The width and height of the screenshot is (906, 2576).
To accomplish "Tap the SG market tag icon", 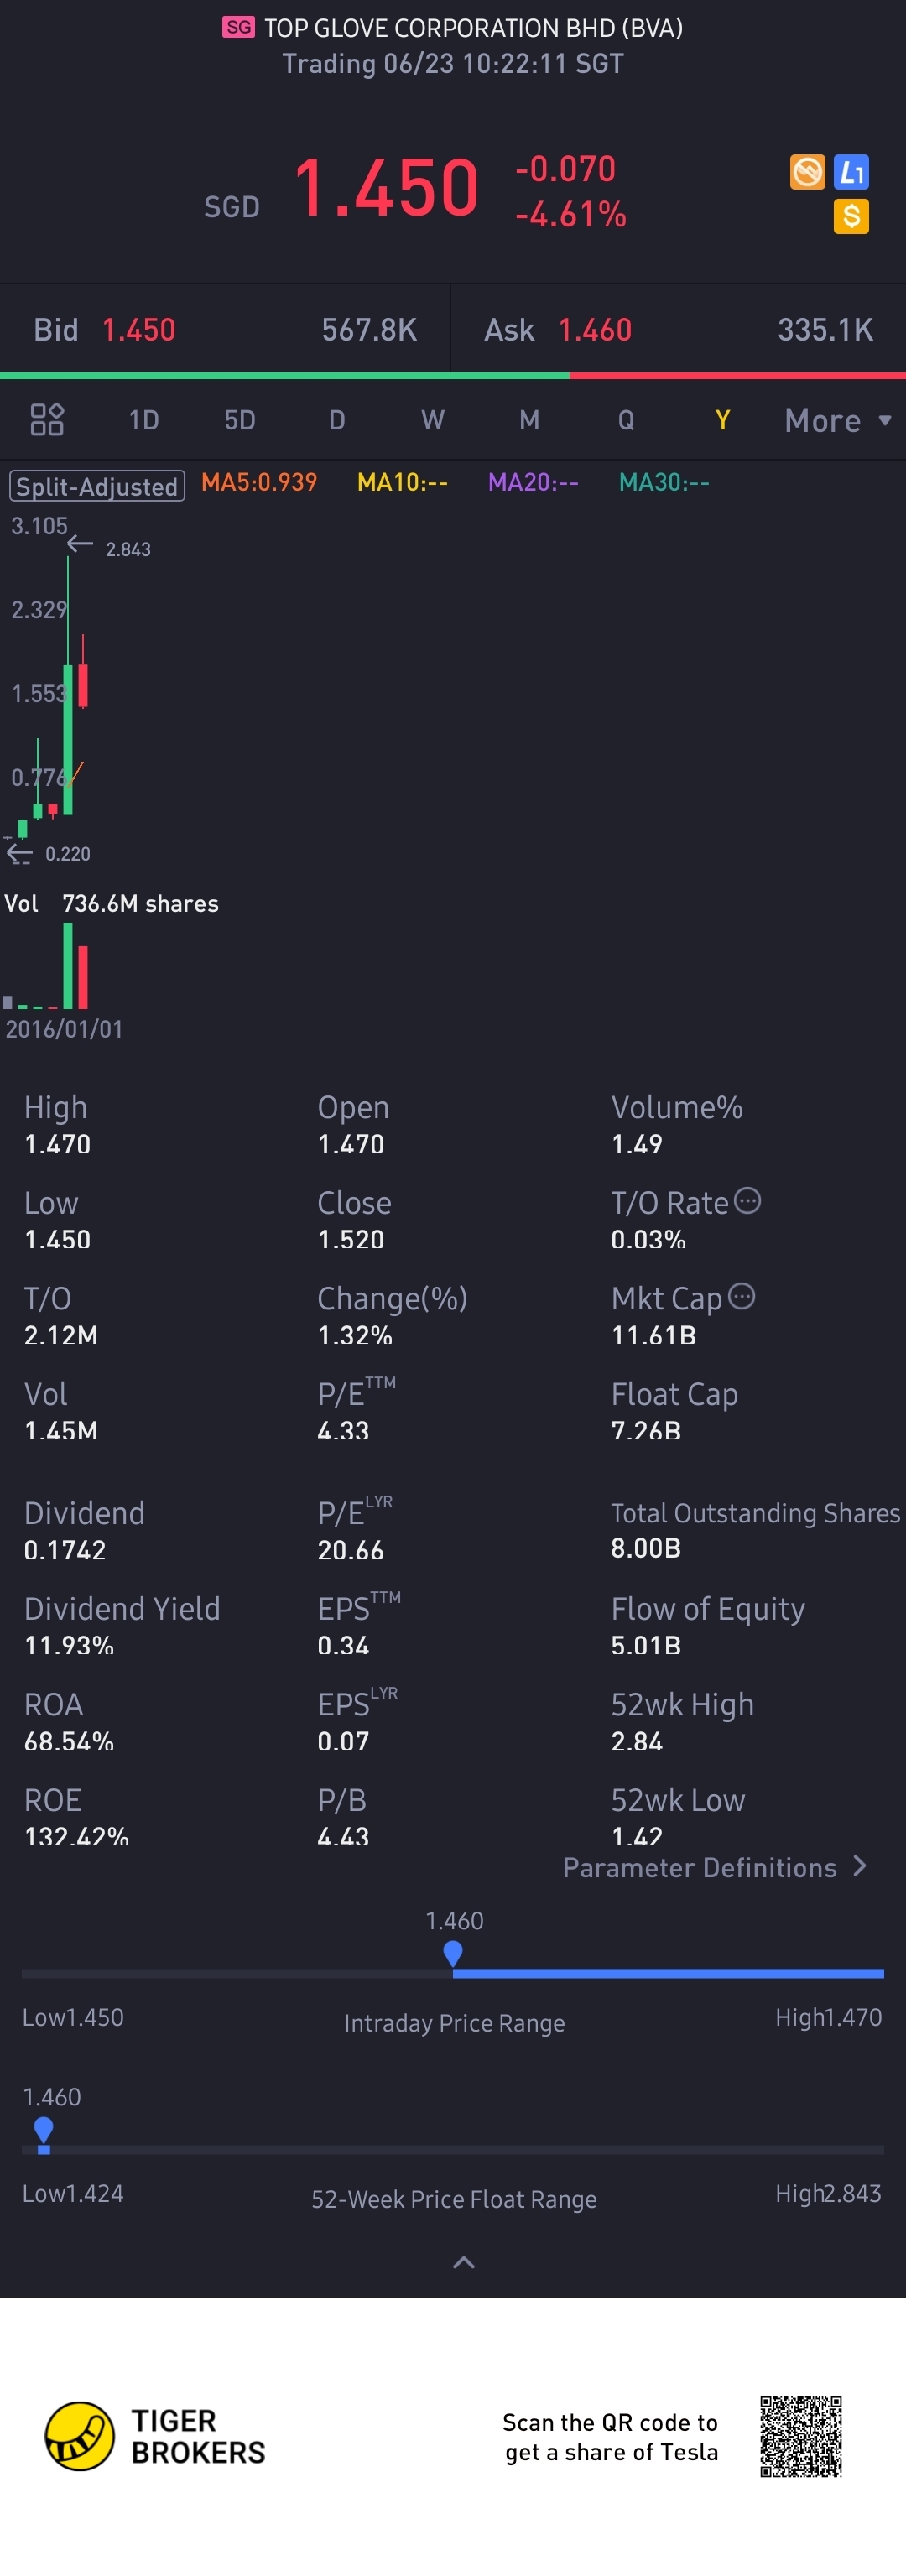I will coord(238,27).
